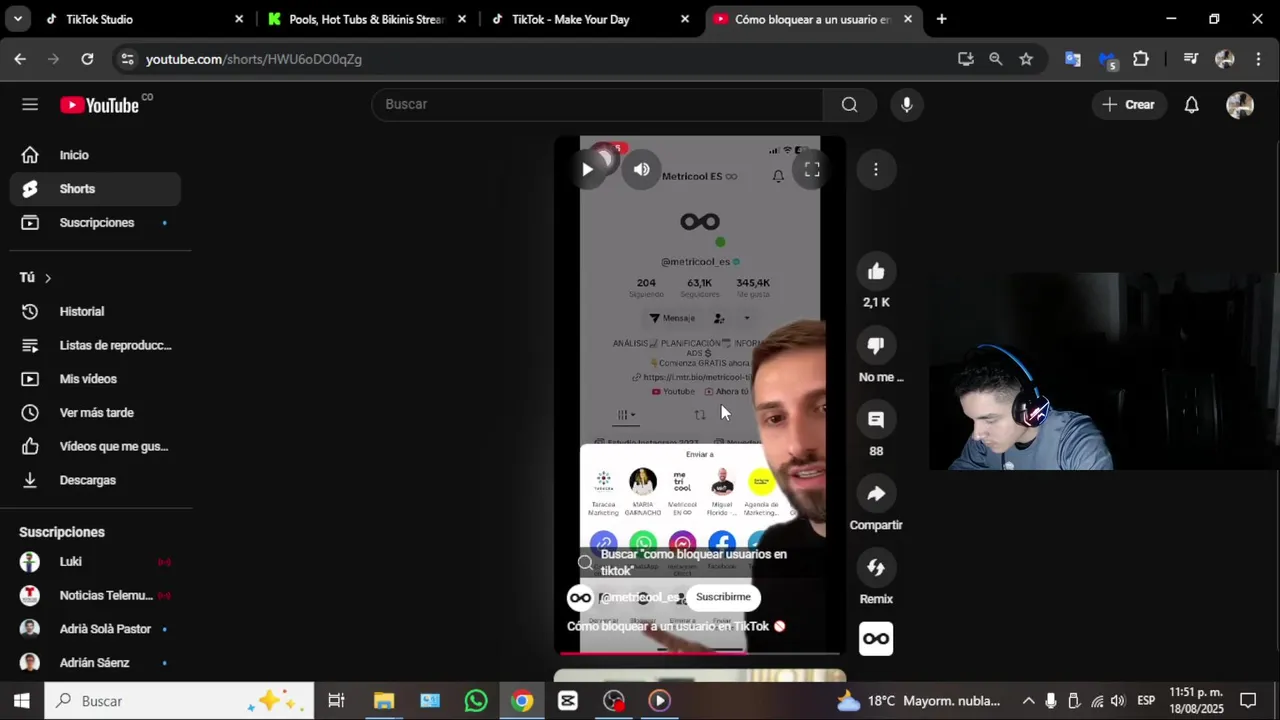Bookmark this page with the star
Image resolution: width=1280 pixels, height=720 pixels.
(x=1025, y=59)
